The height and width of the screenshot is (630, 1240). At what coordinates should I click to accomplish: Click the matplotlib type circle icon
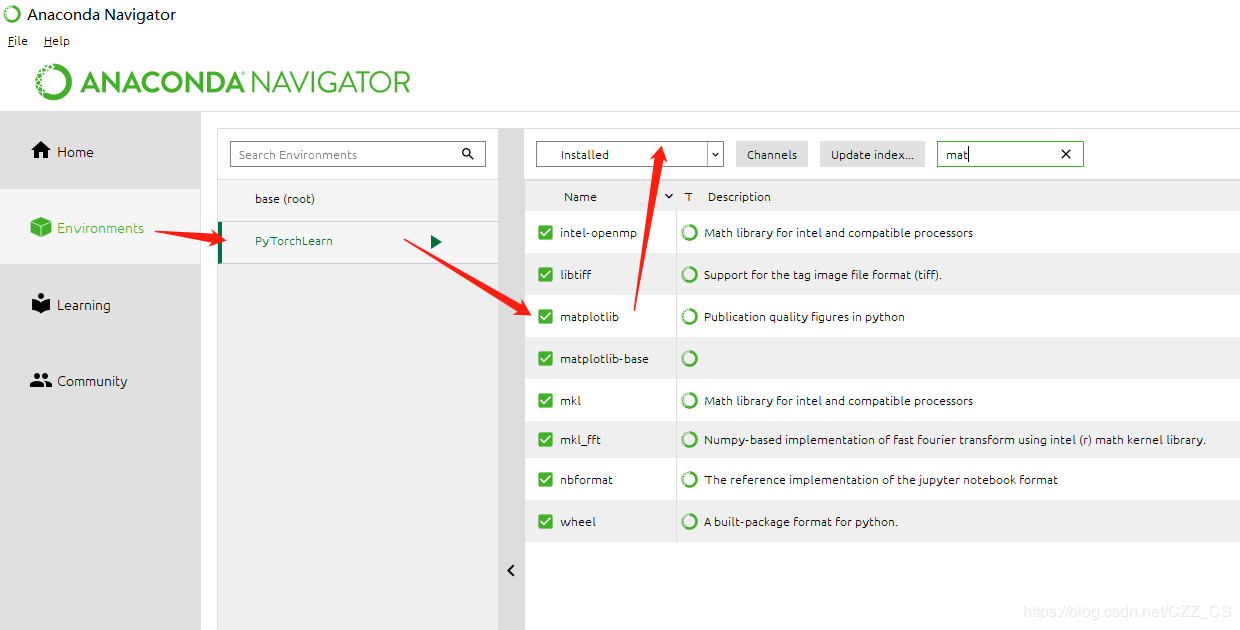689,316
